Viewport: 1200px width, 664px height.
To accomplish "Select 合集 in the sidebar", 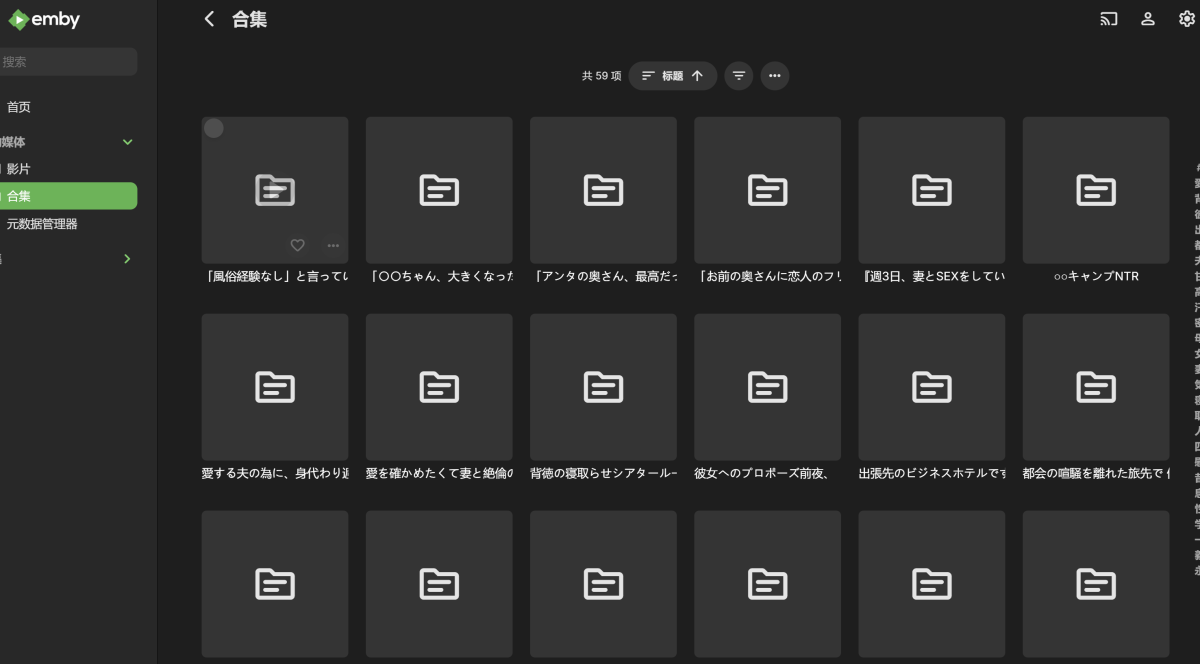I will (x=69, y=196).
